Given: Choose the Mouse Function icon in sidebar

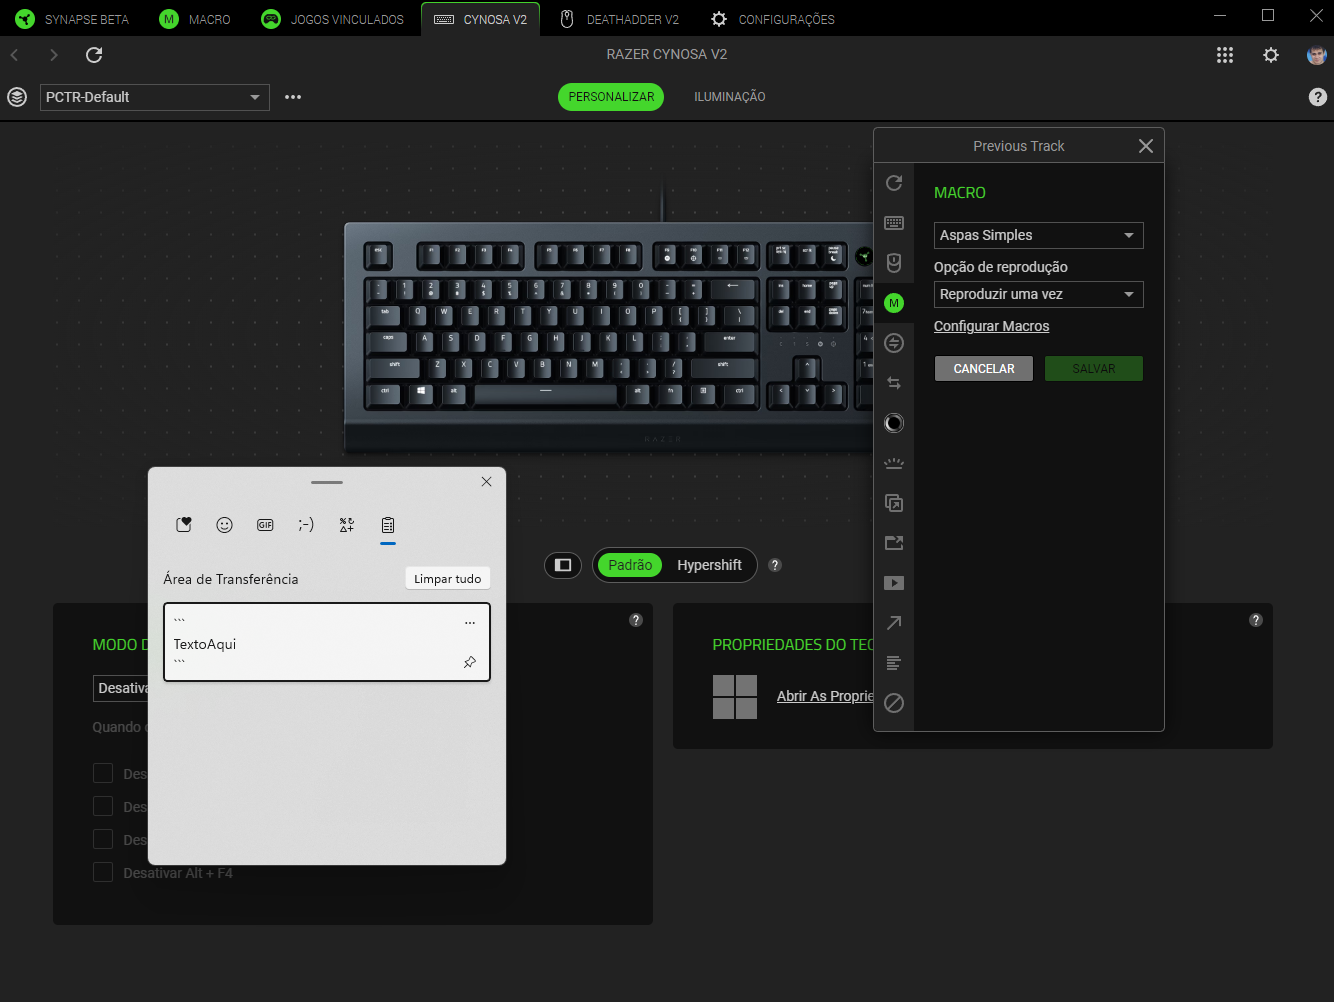Looking at the screenshot, I should pos(894,263).
